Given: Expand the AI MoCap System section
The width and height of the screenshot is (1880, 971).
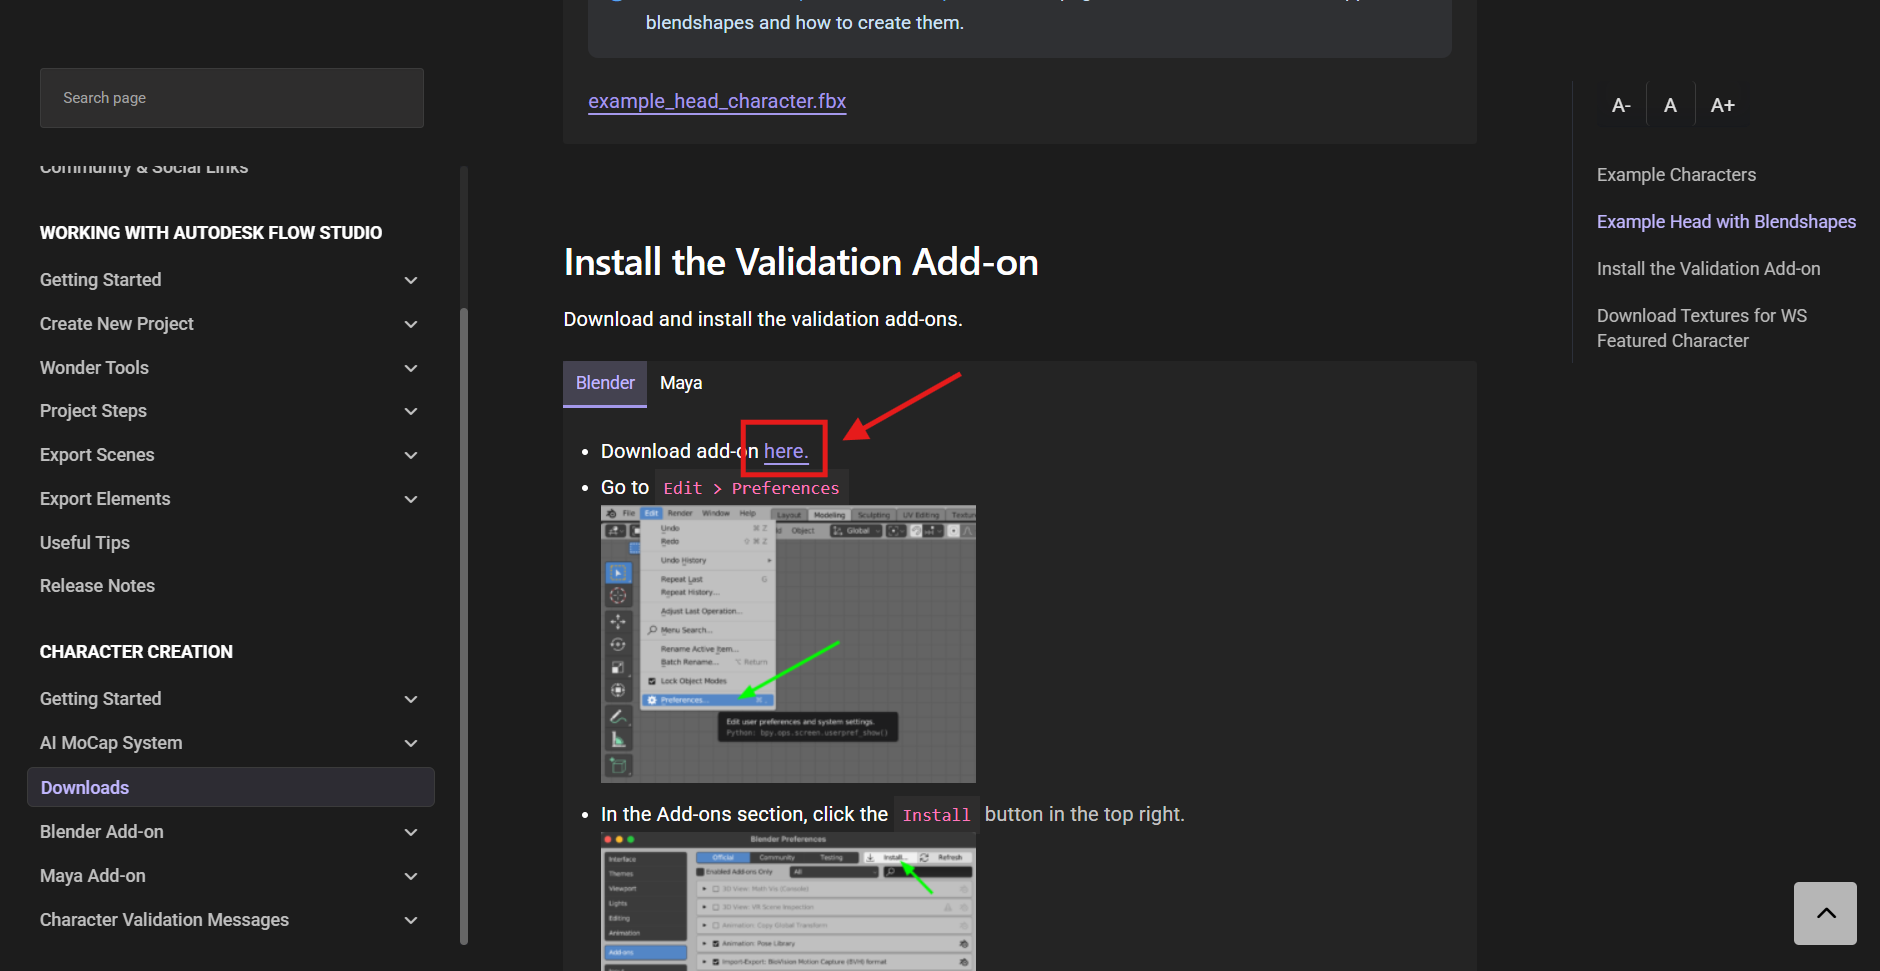Looking at the screenshot, I should (410, 743).
